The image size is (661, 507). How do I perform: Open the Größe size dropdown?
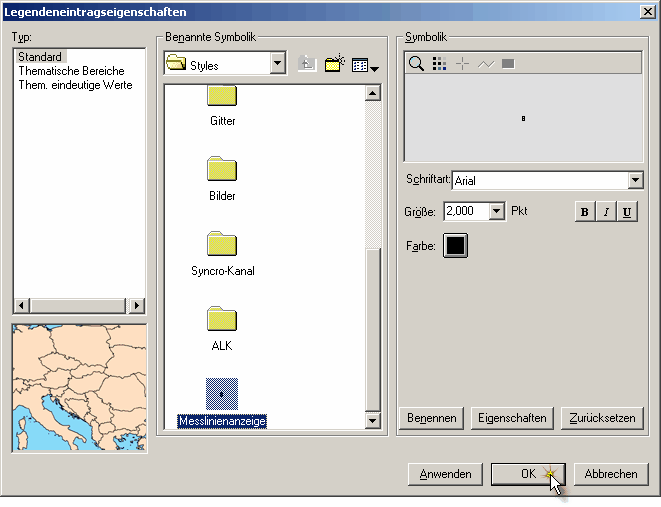(497, 211)
